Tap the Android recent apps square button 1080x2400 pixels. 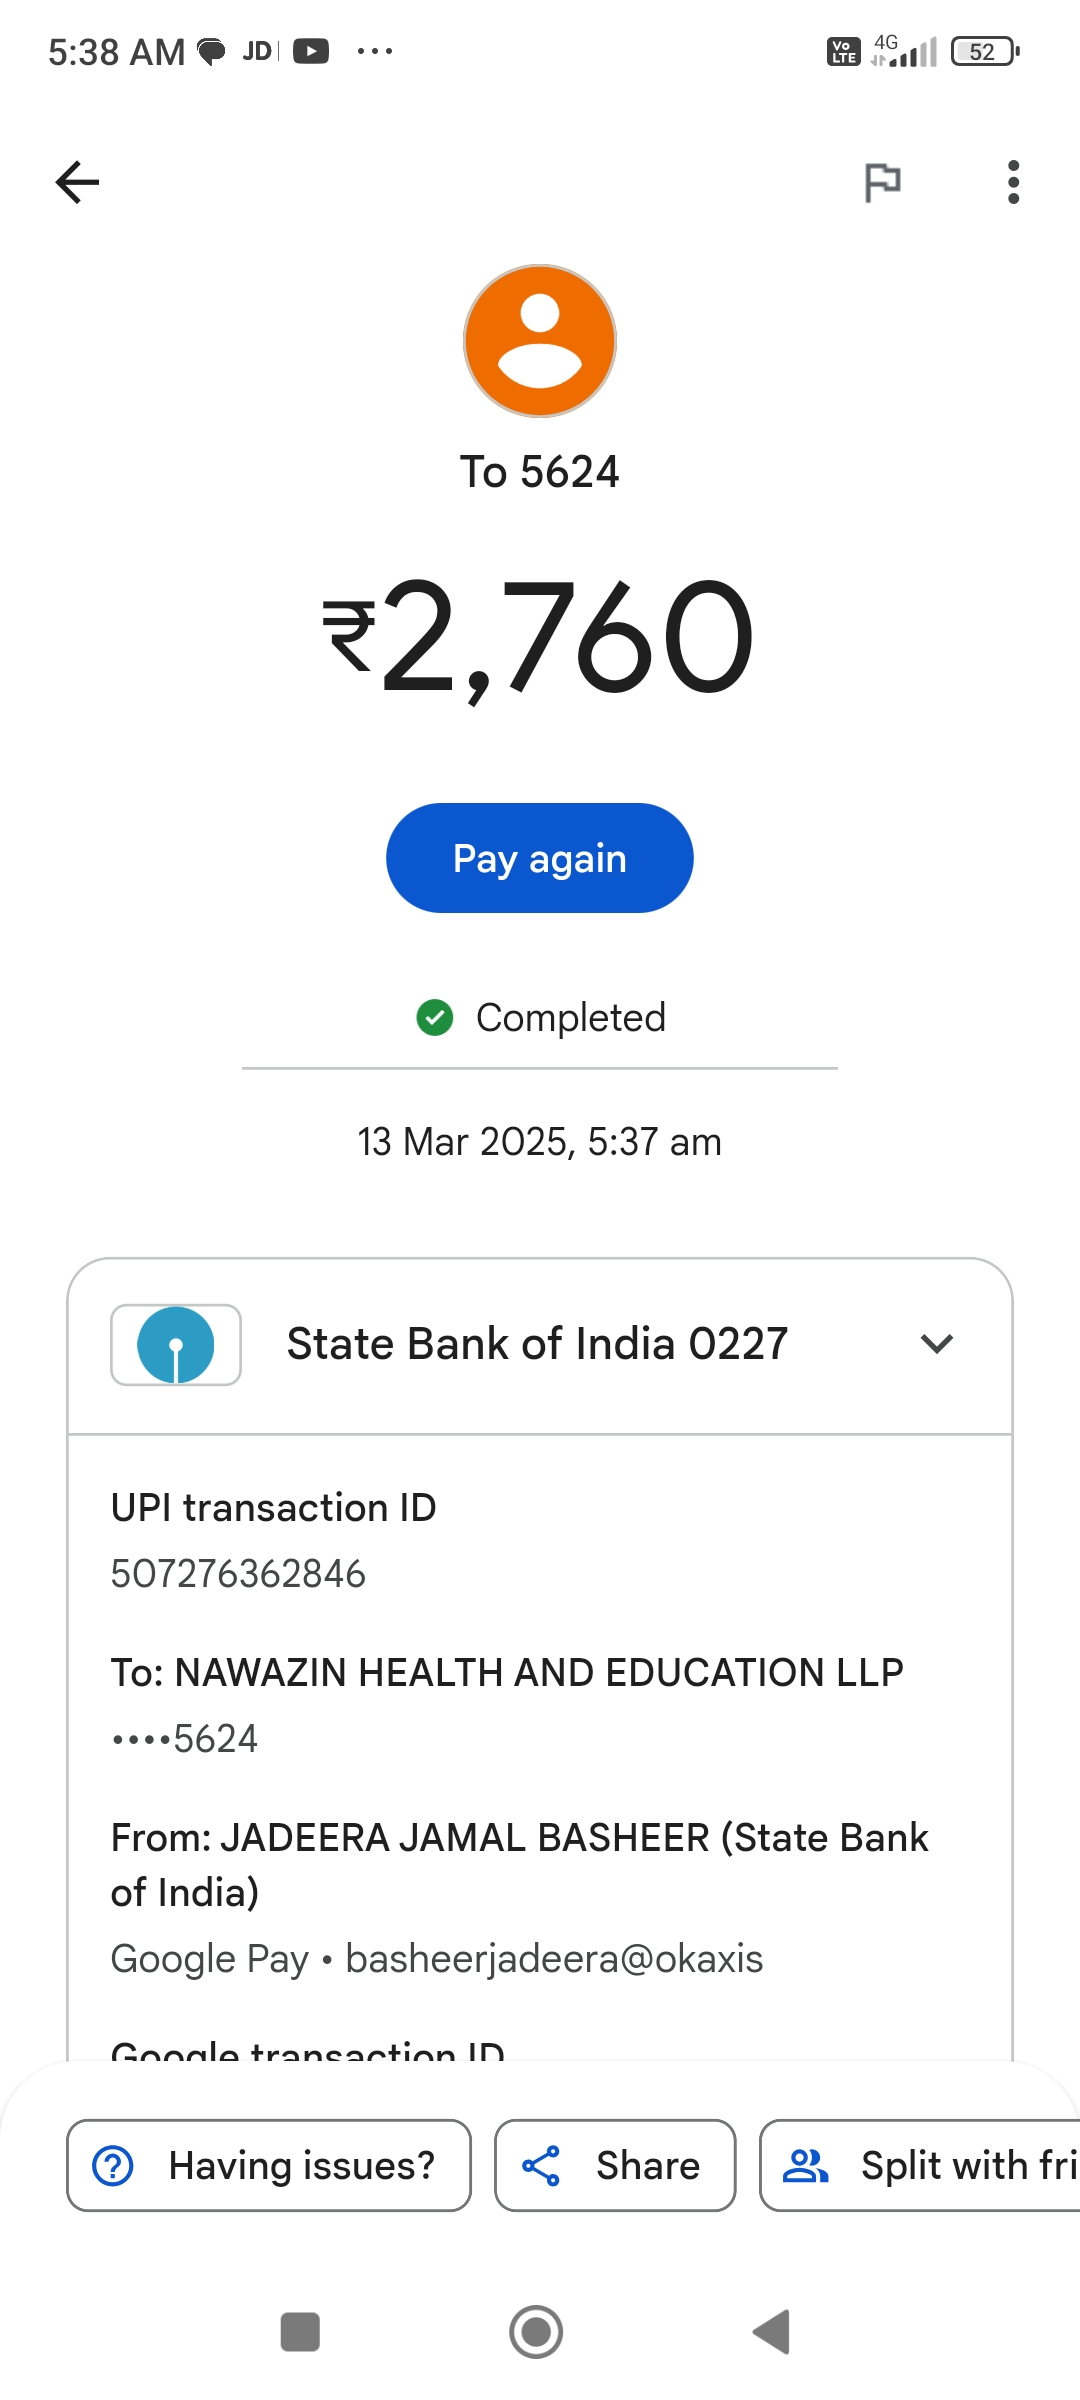coord(300,2332)
